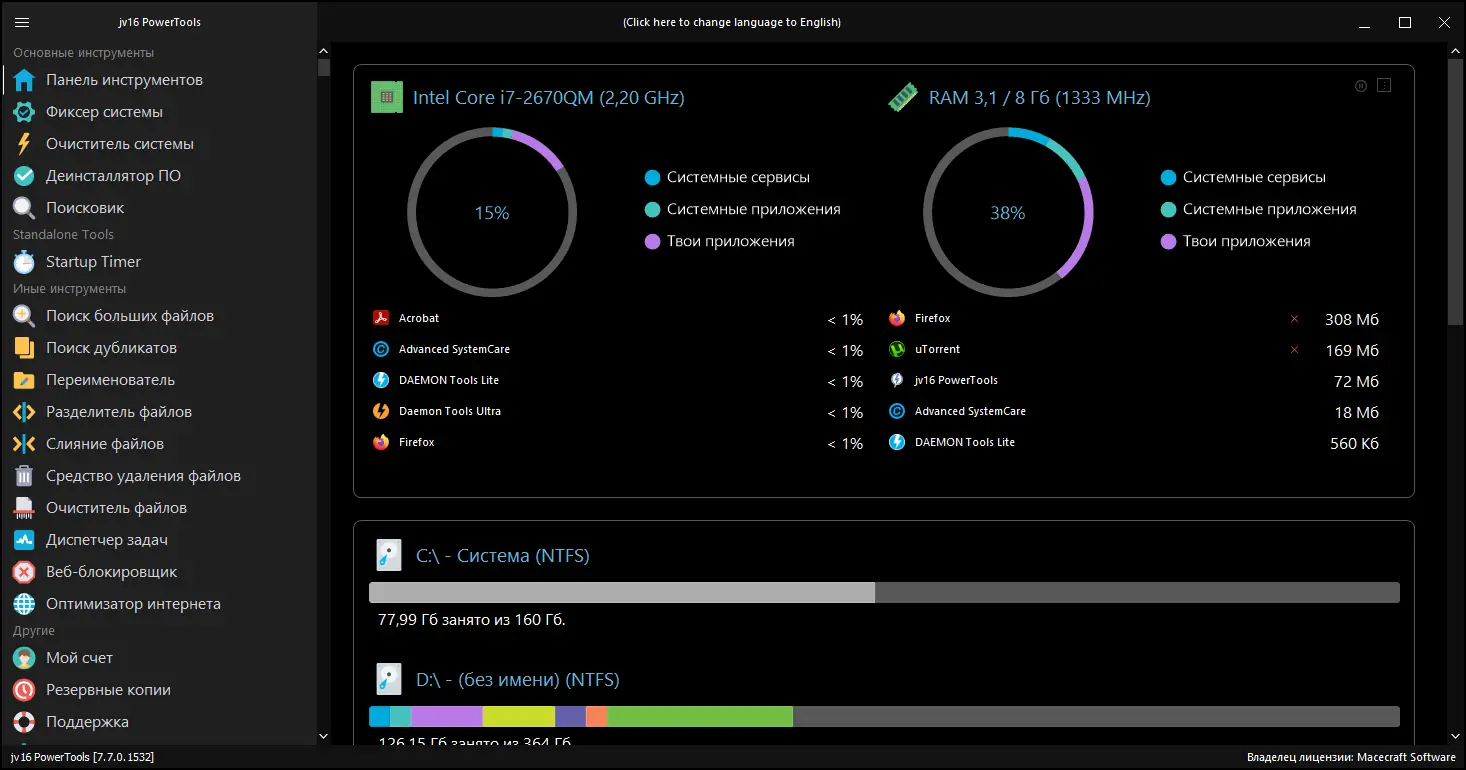The width and height of the screenshot is (1466, 770).
Task: Click the web blocker red X icon
Action: (24, 572)
